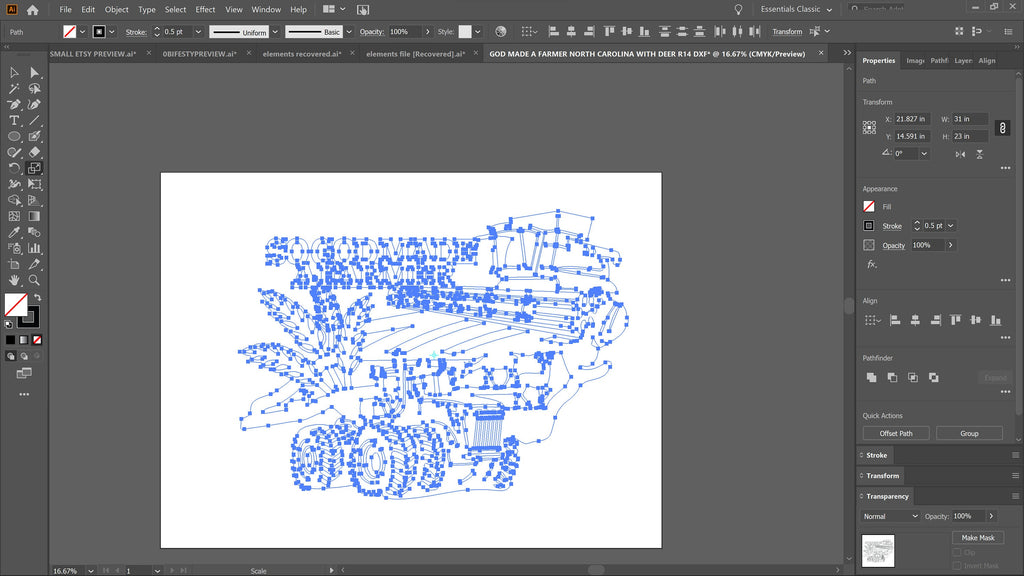This screenshot has width=1024, height=576.
Task: Pick the Rotate tool
Action: pyautogui.click(x=14, y=168)
